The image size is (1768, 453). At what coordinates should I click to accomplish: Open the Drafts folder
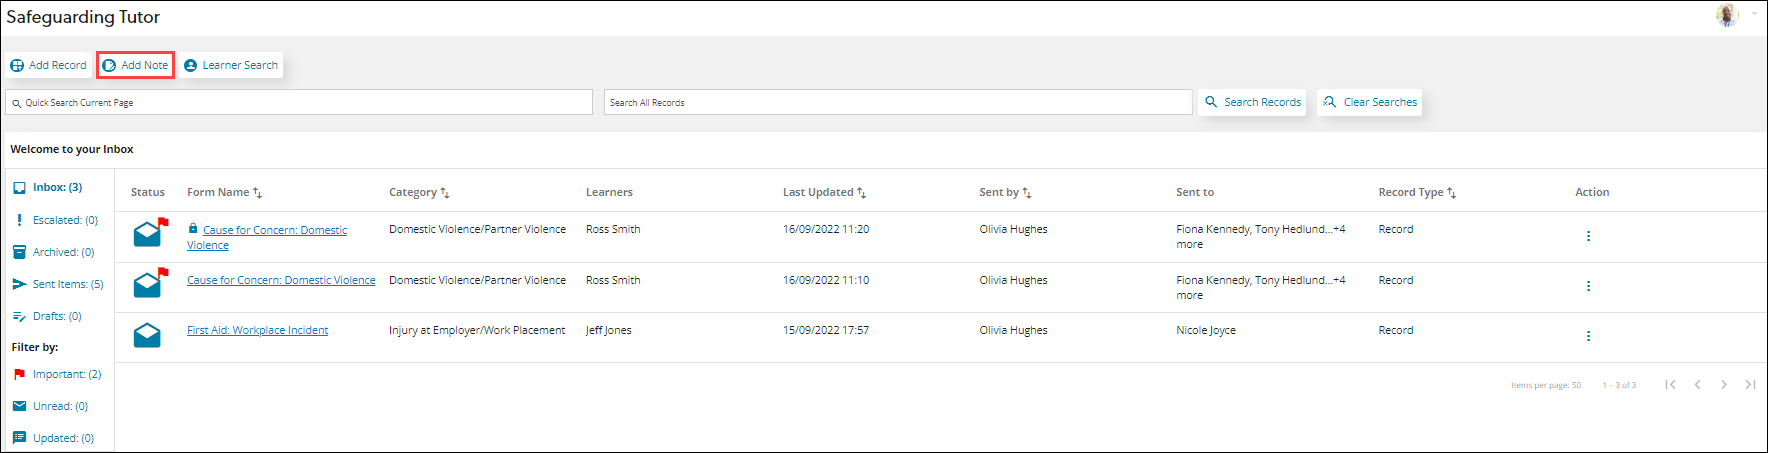pos(56,316)
